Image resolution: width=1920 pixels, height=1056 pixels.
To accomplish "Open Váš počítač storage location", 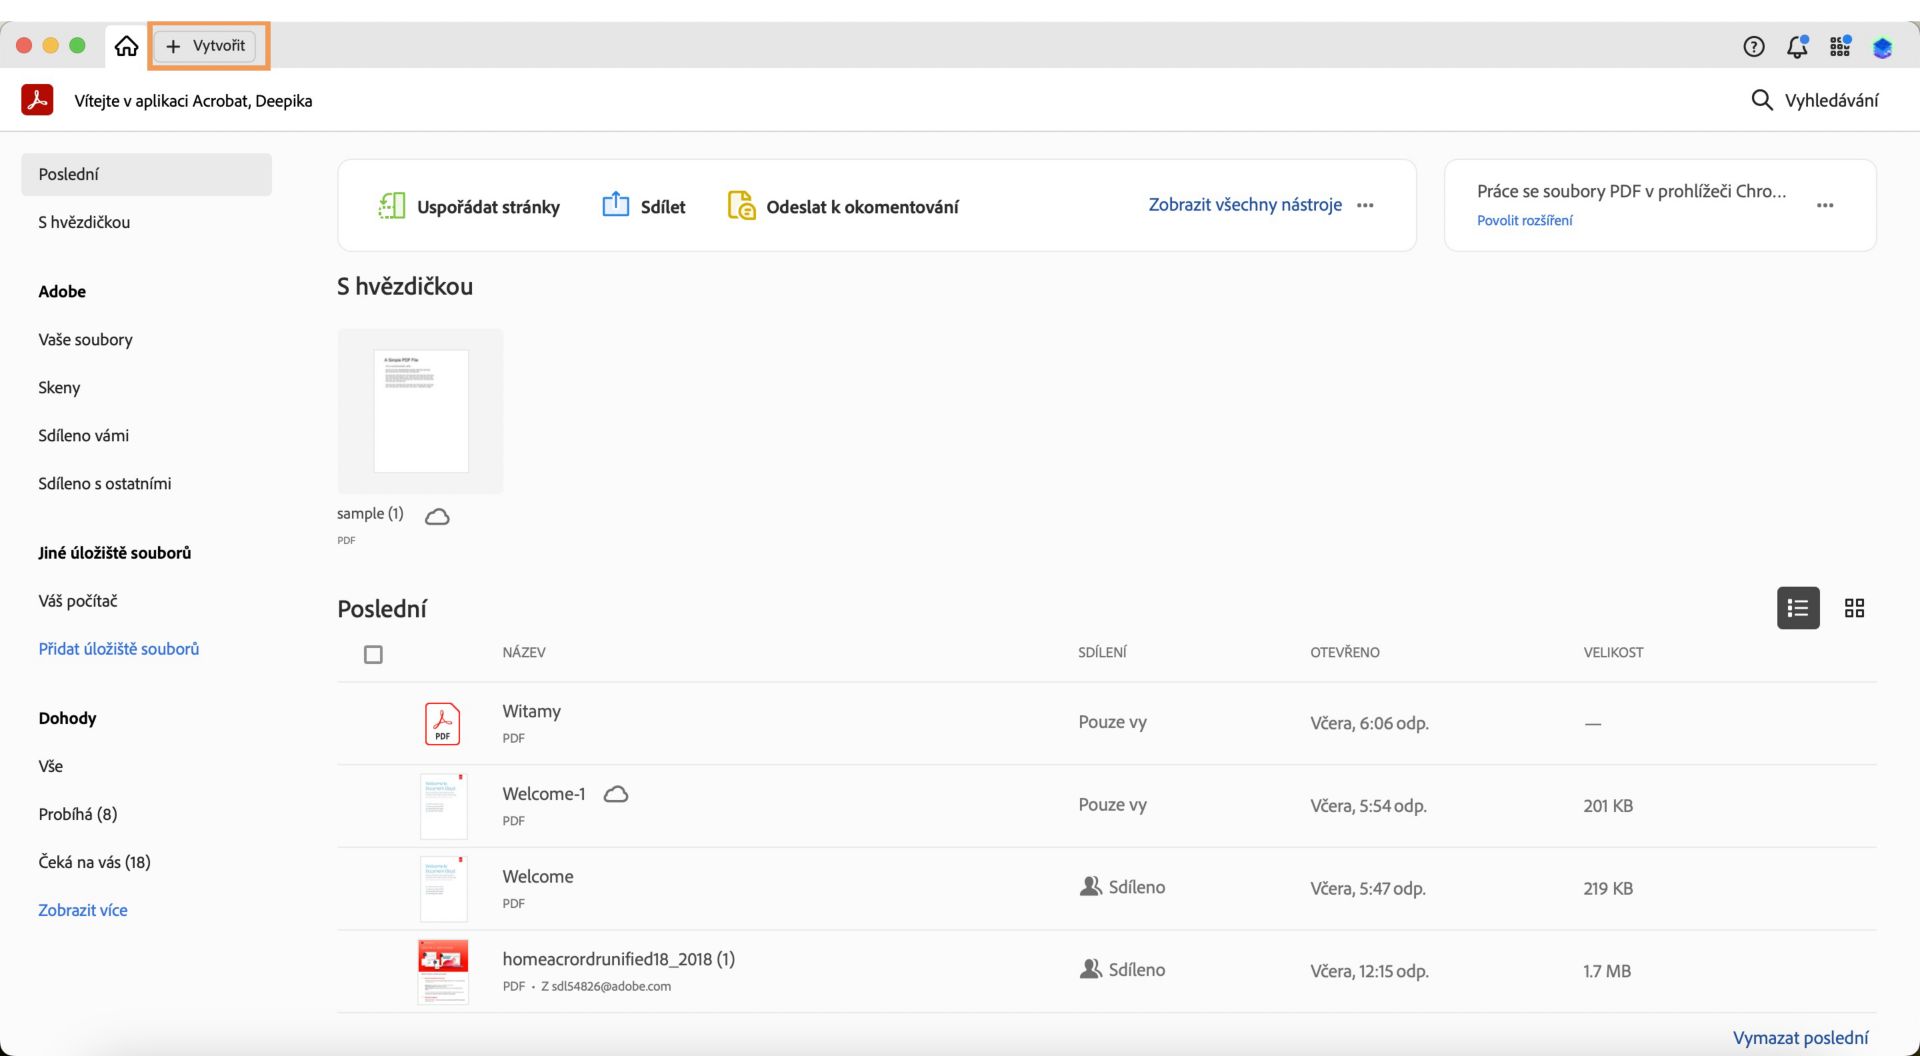I will [x=77, y=601].
